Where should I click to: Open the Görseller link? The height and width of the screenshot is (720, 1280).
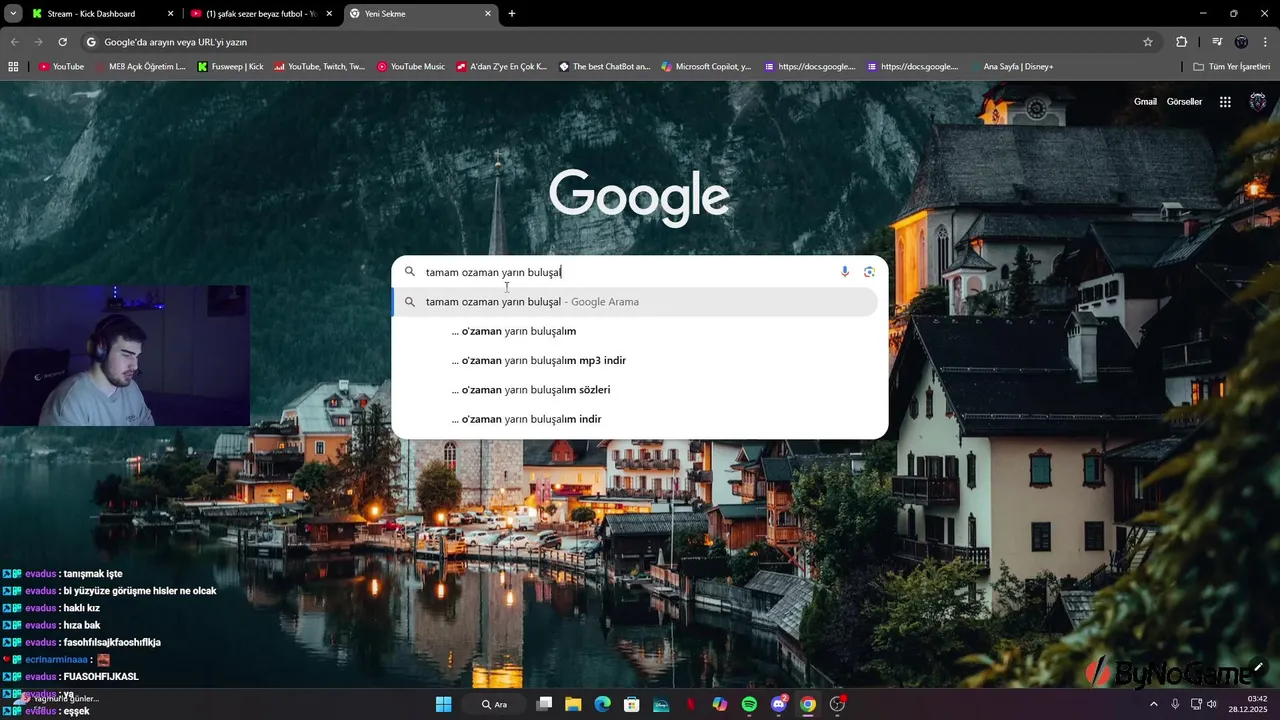1184,102
